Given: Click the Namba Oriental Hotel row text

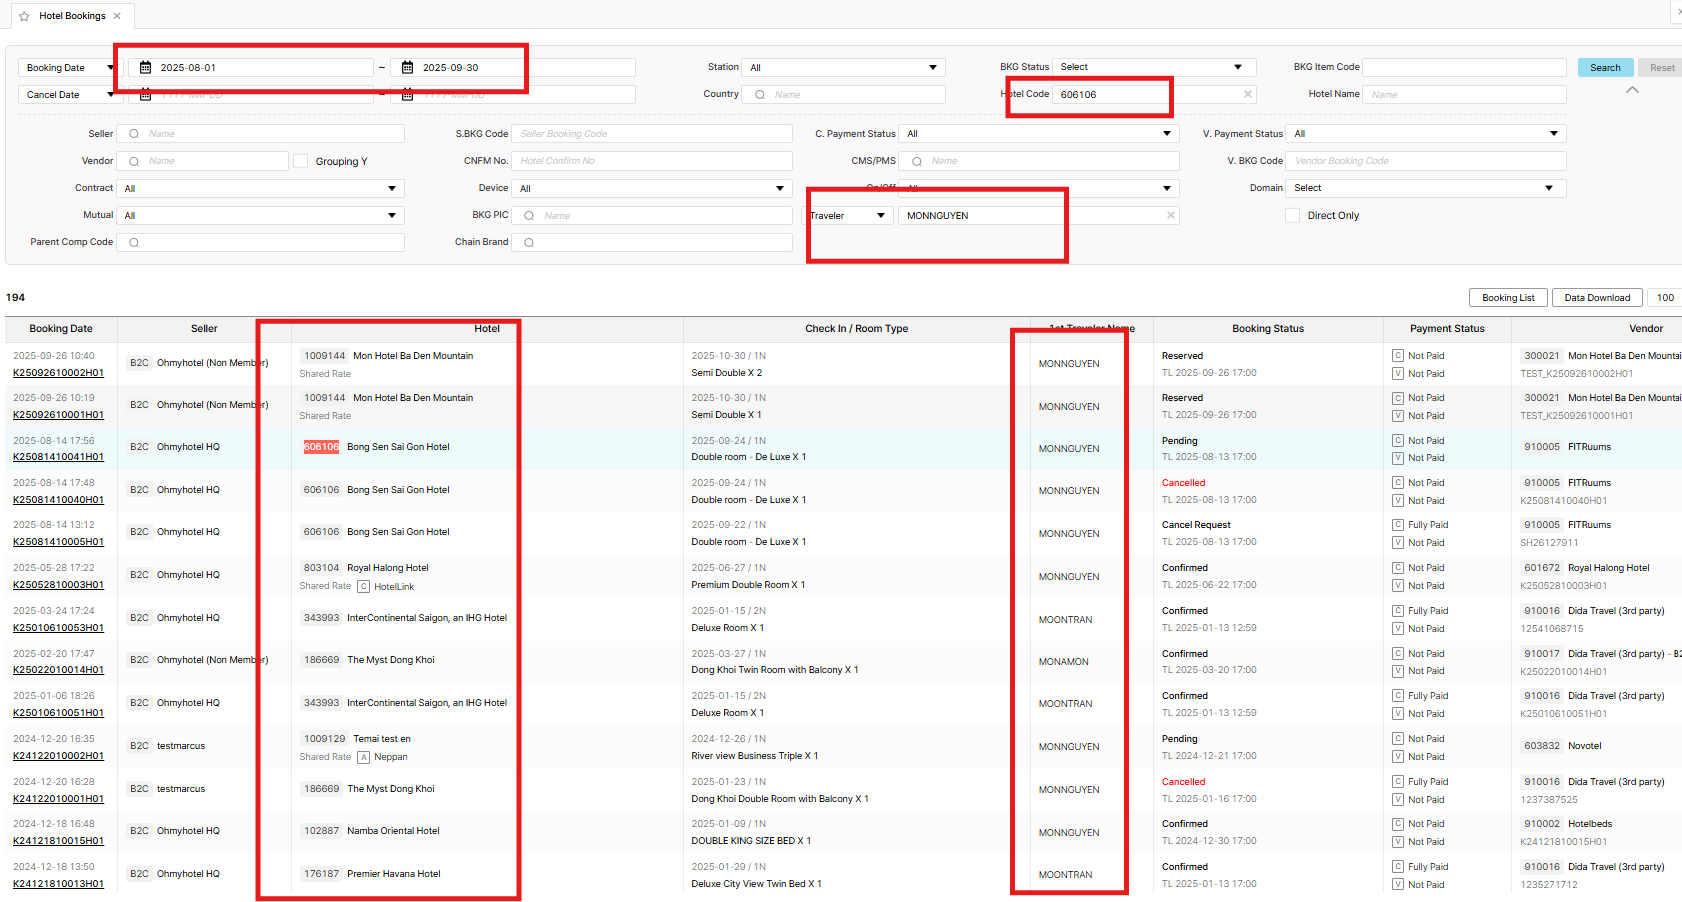Looking at the screenshot, I should (393, 831).
